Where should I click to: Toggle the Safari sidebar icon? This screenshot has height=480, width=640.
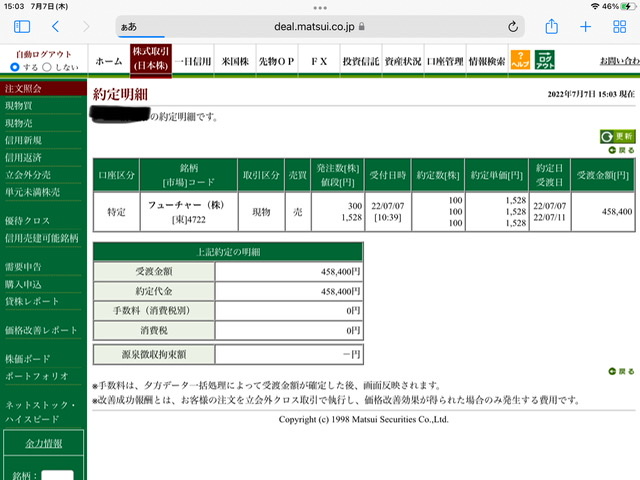[22, 27]
